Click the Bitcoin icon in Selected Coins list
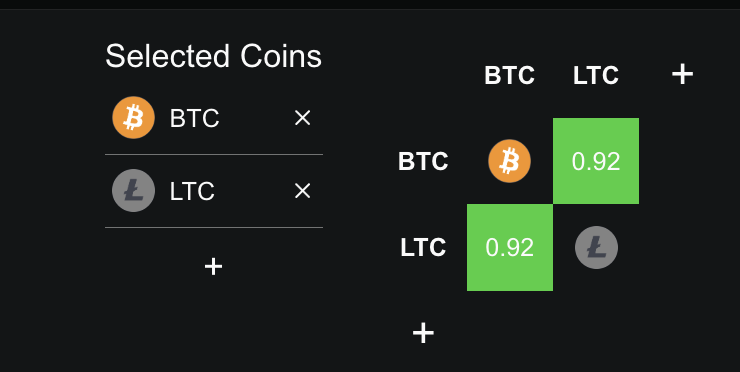Viewport: 740px width, 372px height. (134, 118)
